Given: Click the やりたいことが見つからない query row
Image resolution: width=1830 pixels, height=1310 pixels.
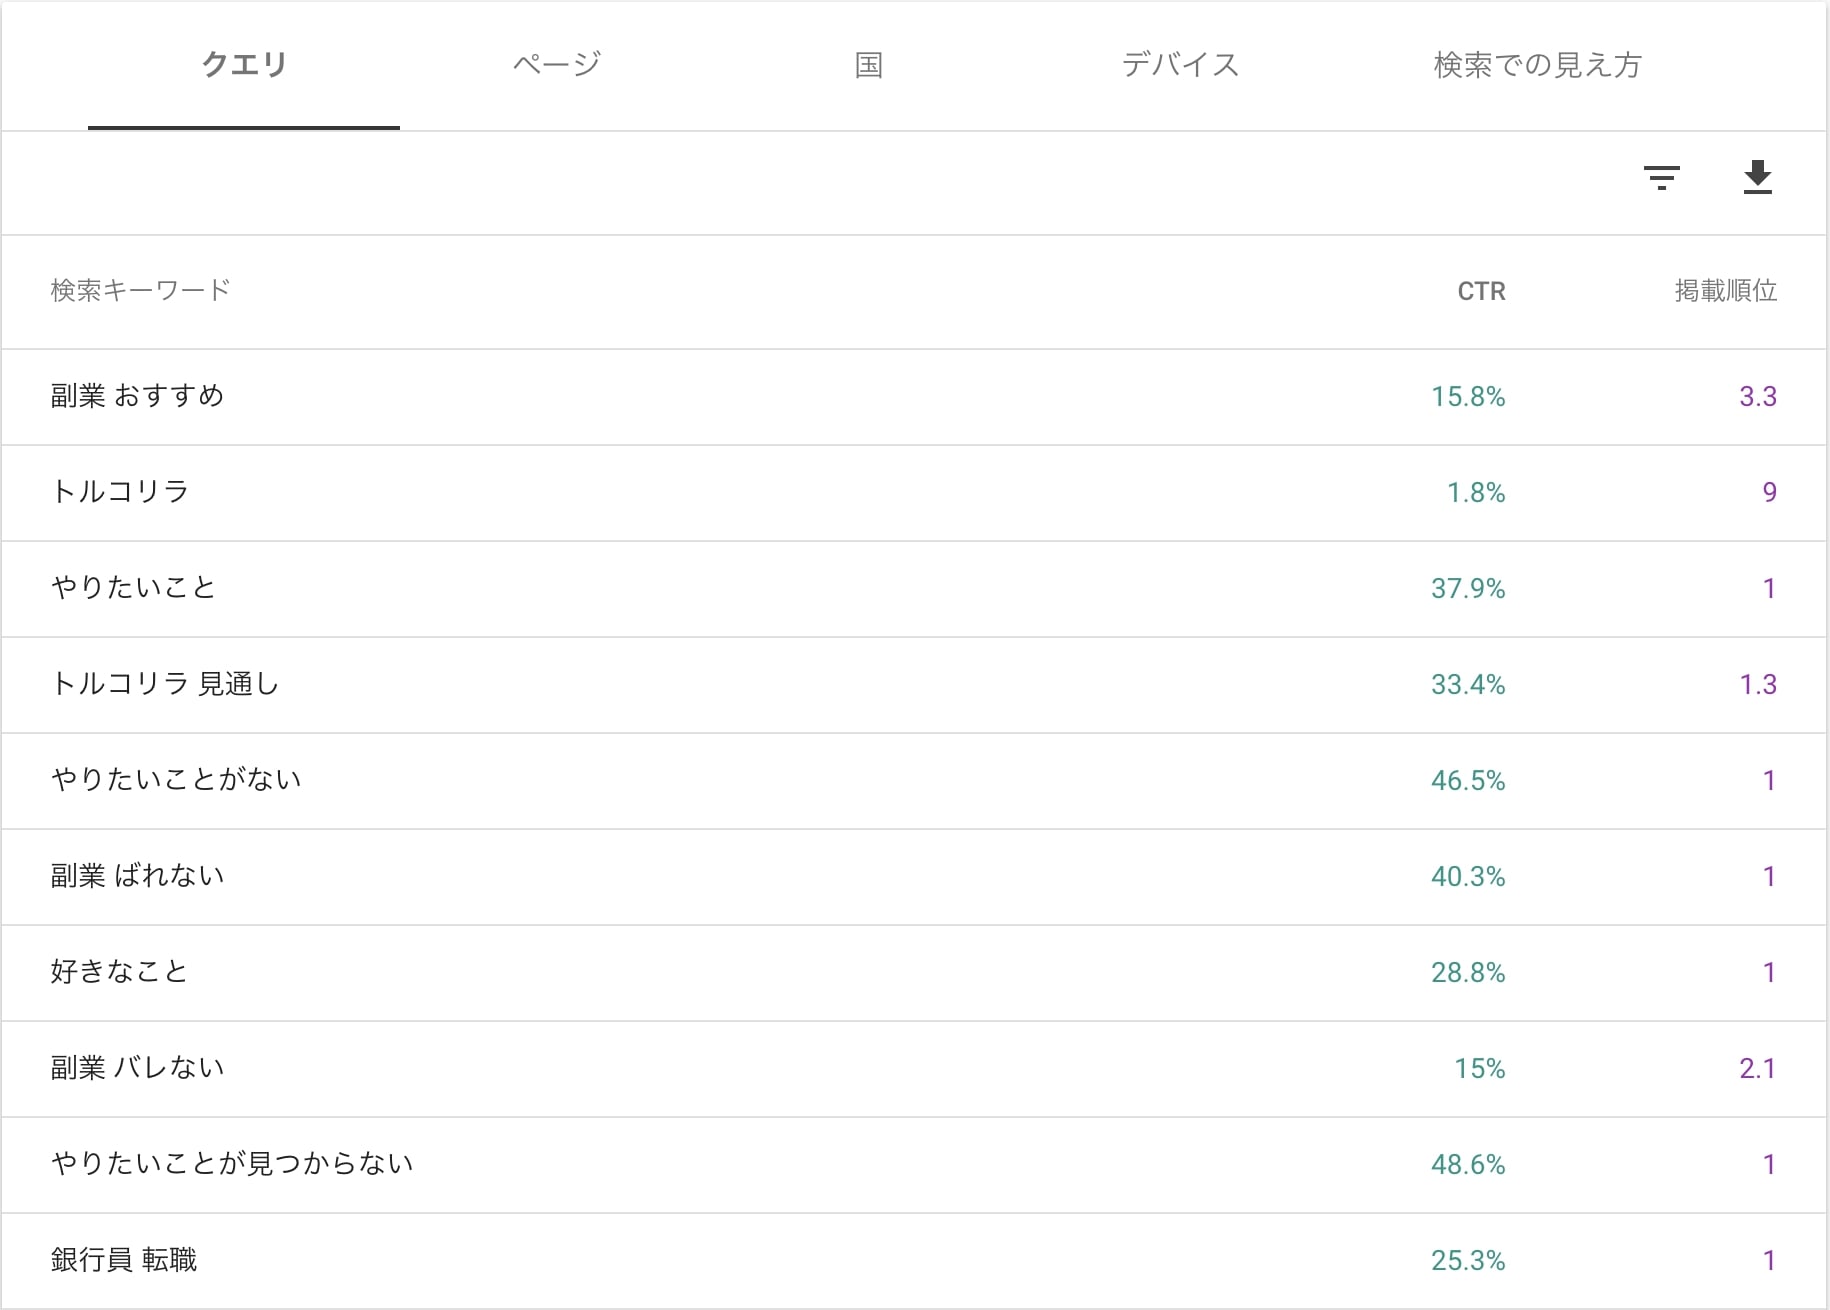Looking at the screenshot, I should pos(232,1164).
